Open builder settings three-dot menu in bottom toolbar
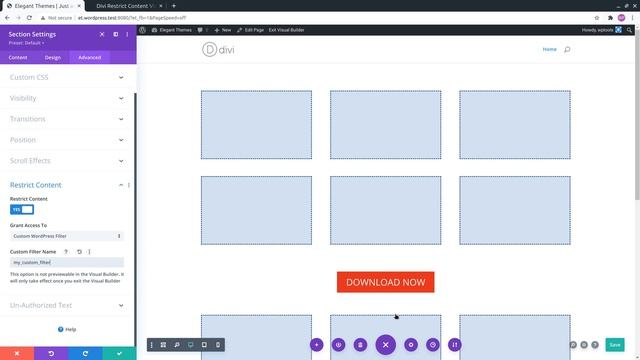 point(151,345)
